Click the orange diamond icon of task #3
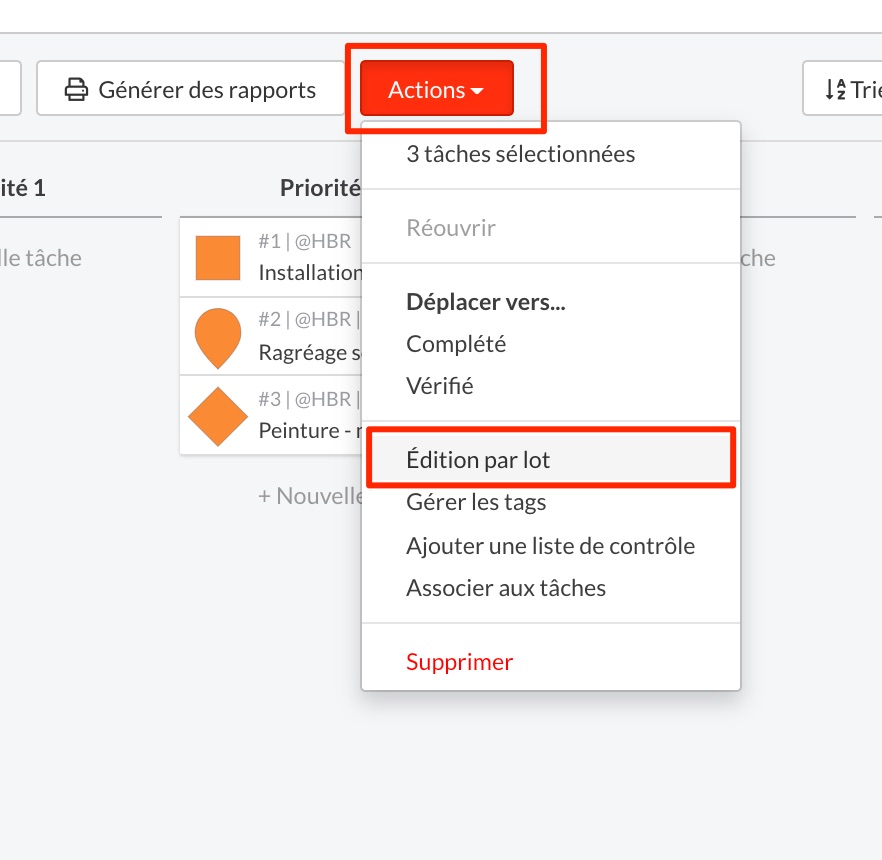The image size is (882, 860). pyautogui.click(x=218, y=417)
